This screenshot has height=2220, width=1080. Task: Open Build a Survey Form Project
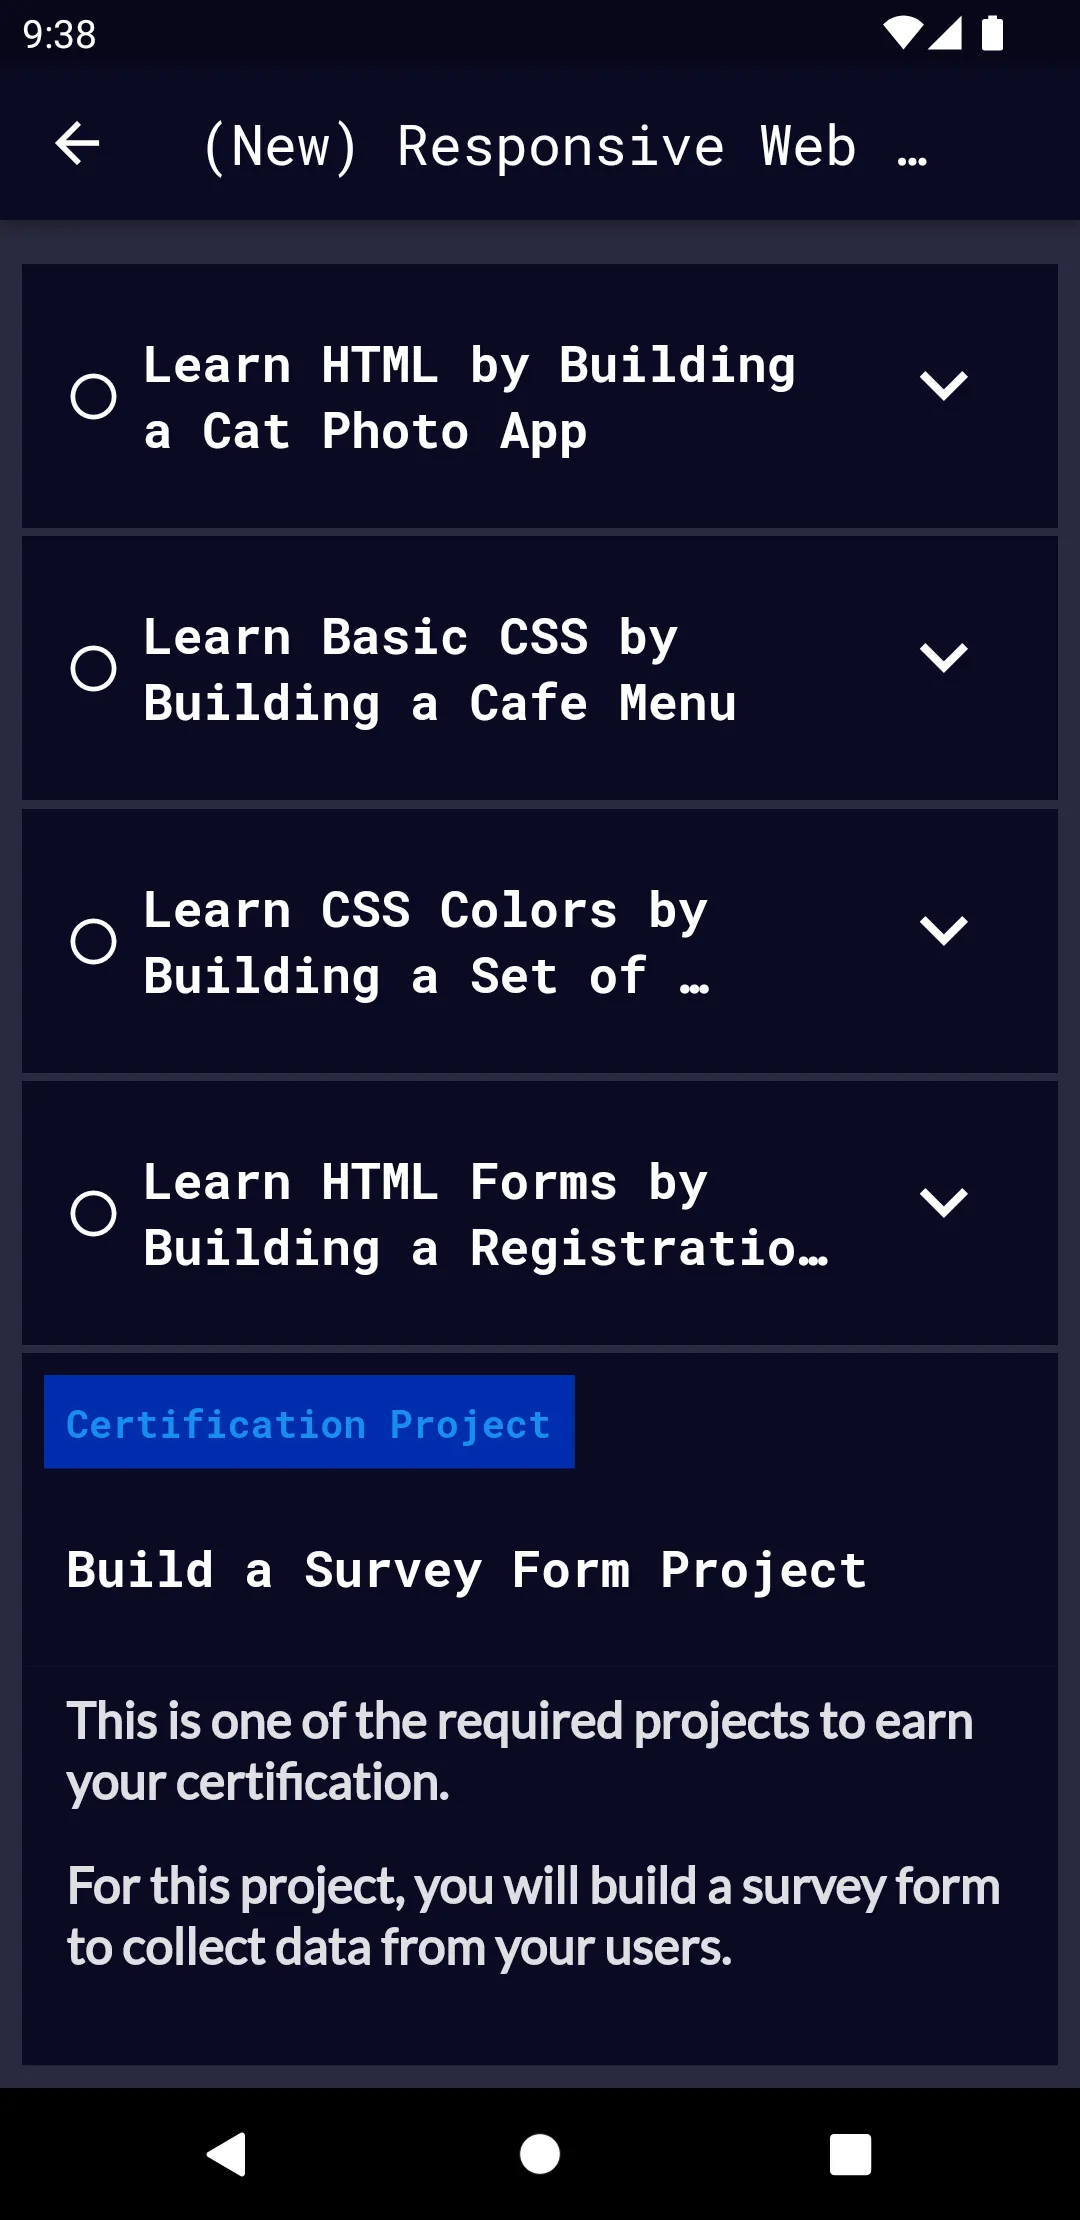pyautogui.click(x=465, y=1570)
